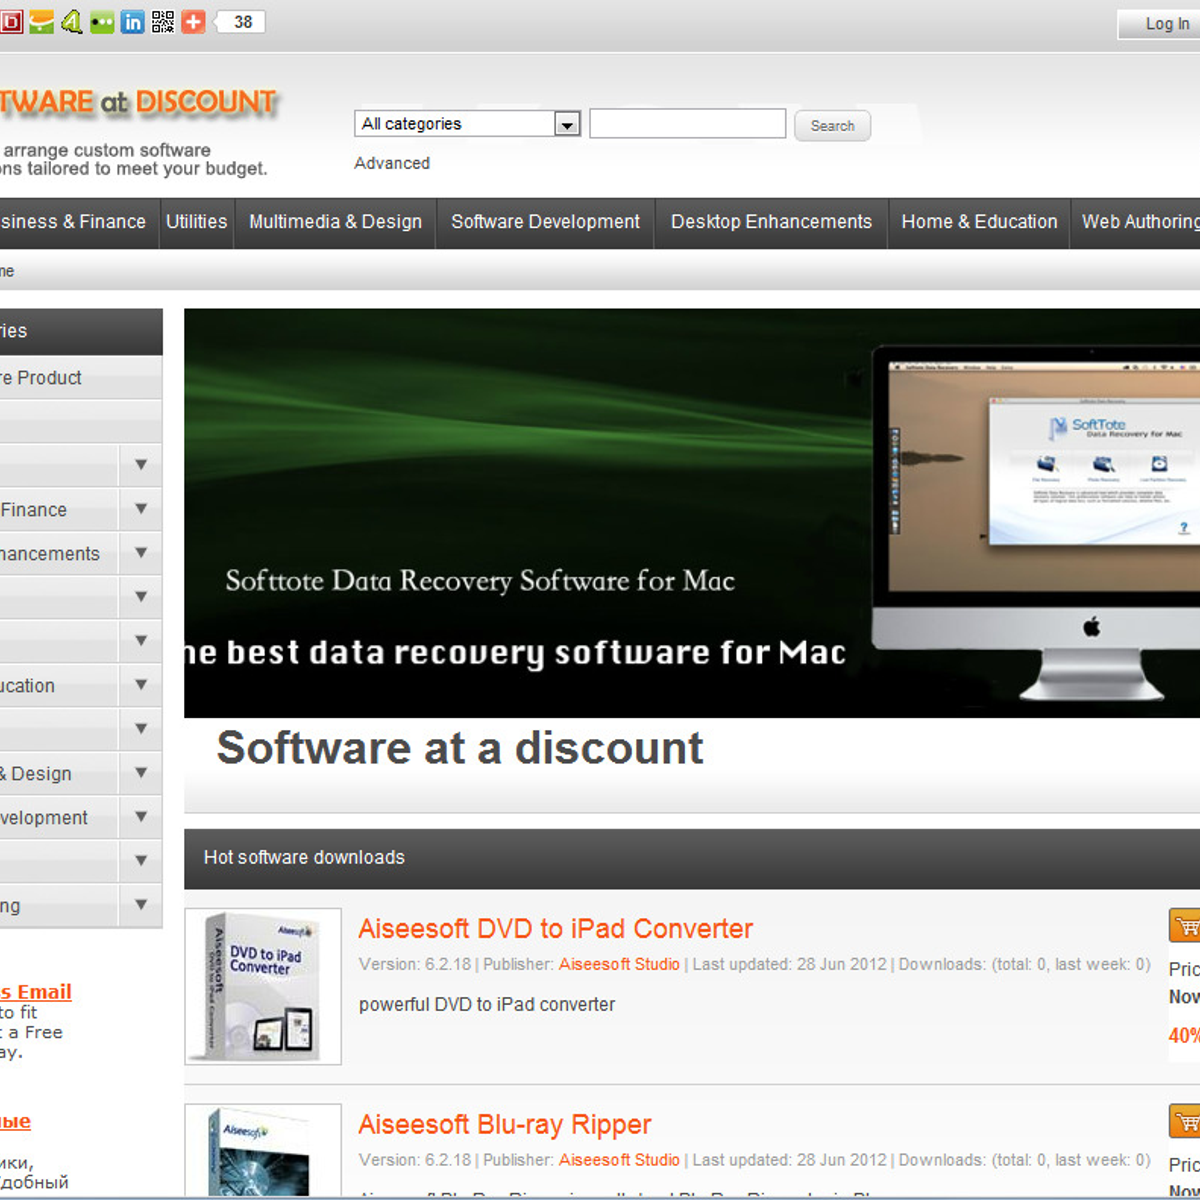
Task: Click the search text input field
Action: coord(688,124)
